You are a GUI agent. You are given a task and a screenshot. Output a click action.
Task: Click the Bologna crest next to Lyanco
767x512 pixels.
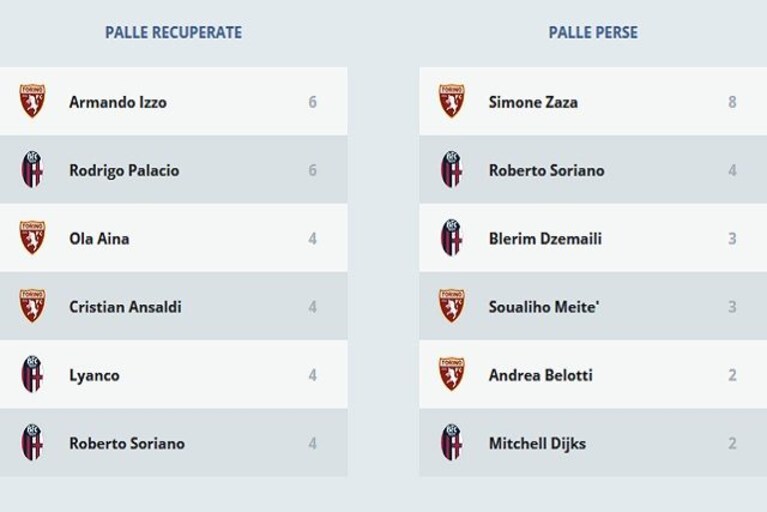click(x=32, y=375)
